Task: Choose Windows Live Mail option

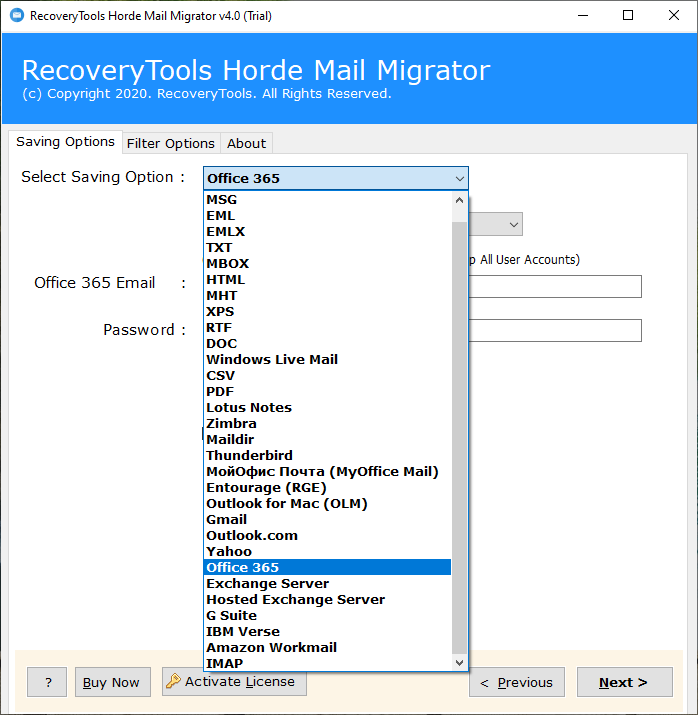Action: click(327, 359)
